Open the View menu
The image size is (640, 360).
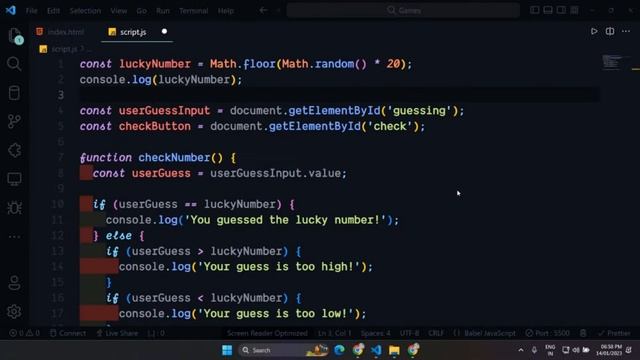[x=118, y=11]
